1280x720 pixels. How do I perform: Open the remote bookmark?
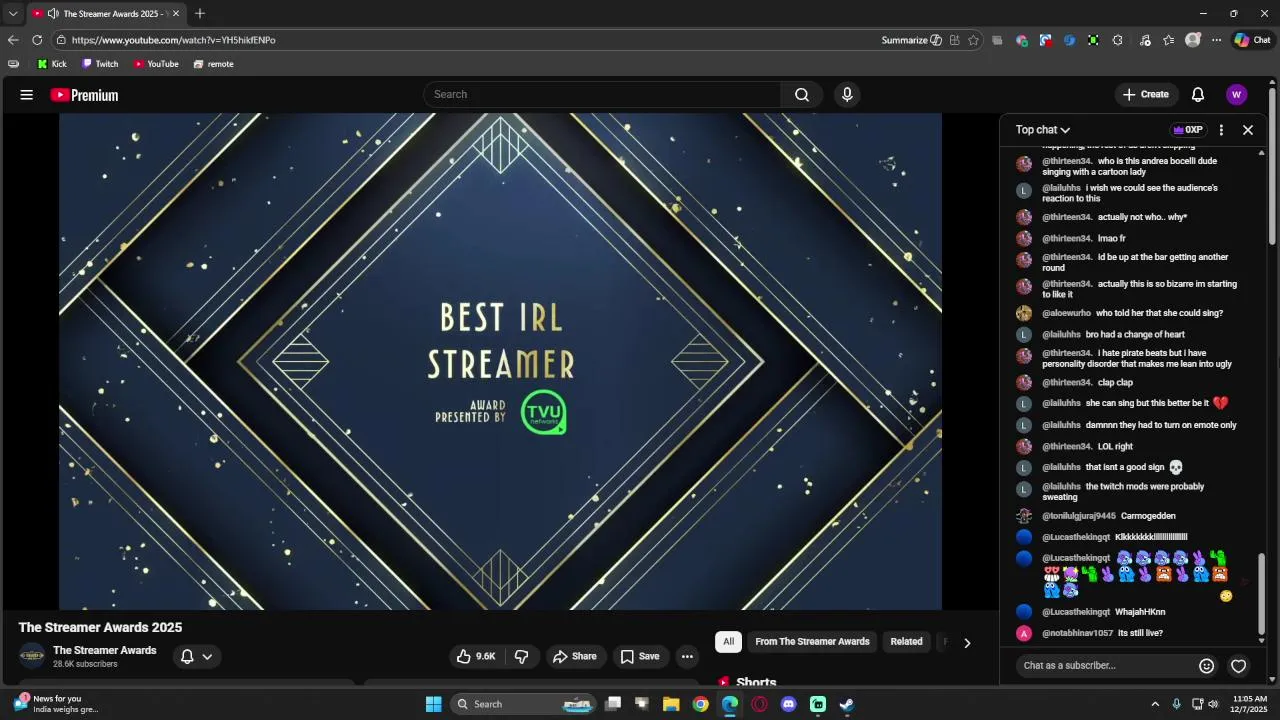coord(213,64)
